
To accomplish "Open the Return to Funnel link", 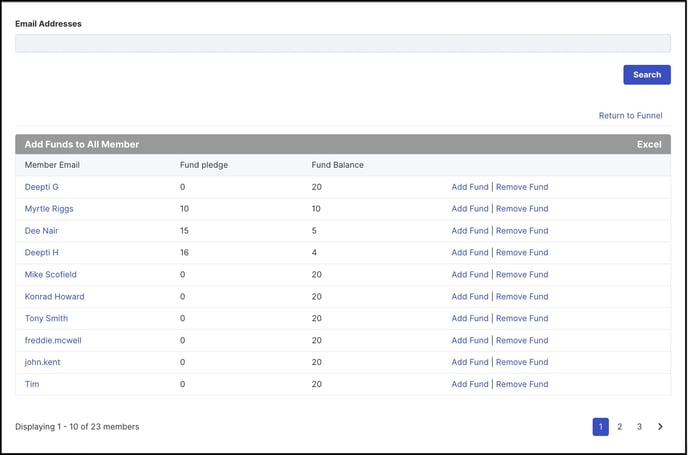I will point(630,115).
